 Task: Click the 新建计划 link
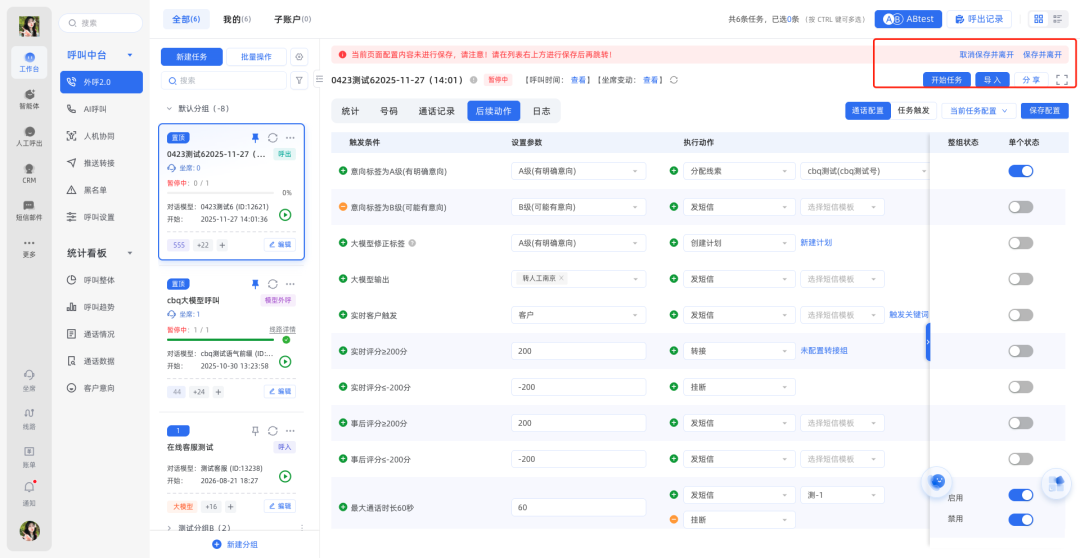pyautogui.click(x=816, y=243)
